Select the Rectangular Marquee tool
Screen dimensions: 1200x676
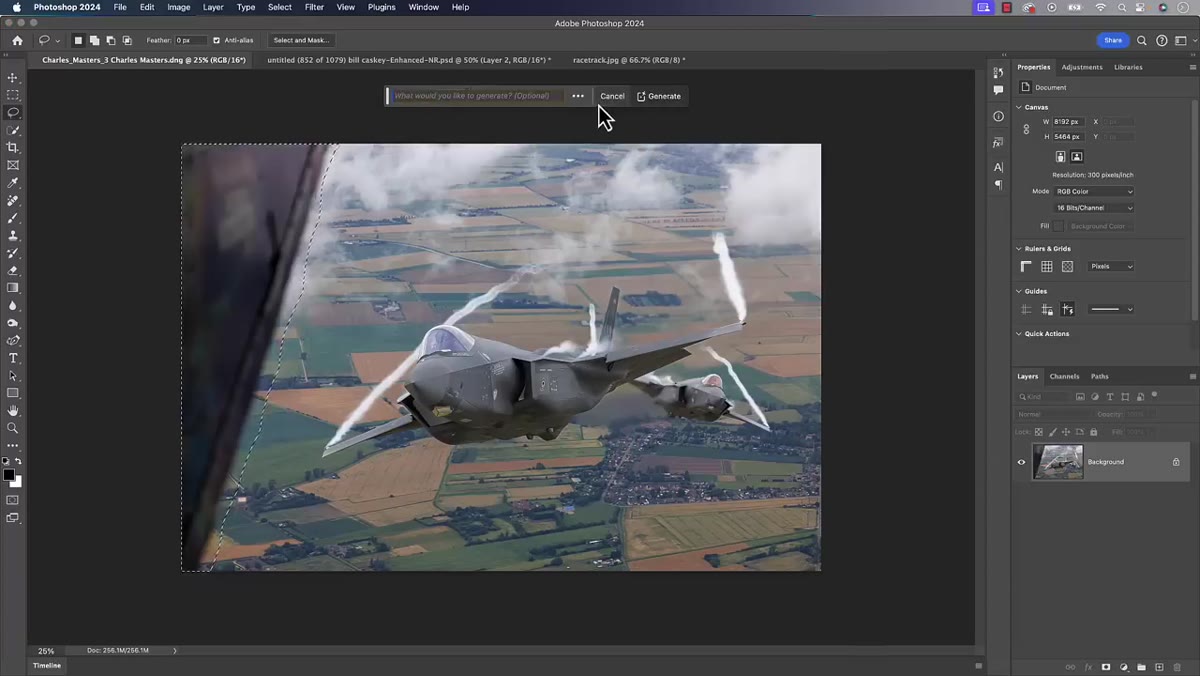(13, 95)
